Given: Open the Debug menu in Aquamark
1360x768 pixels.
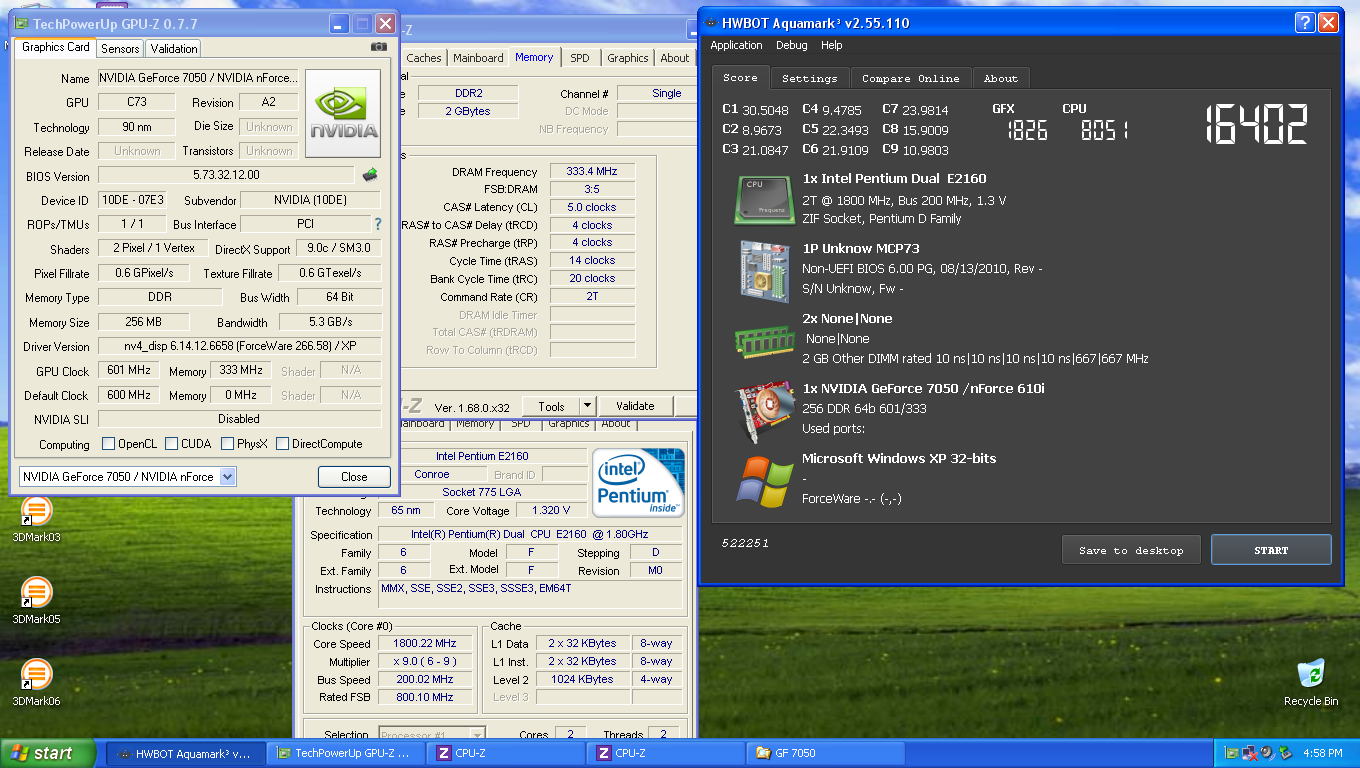Looking at the screenshot, I should coord(792,45).
